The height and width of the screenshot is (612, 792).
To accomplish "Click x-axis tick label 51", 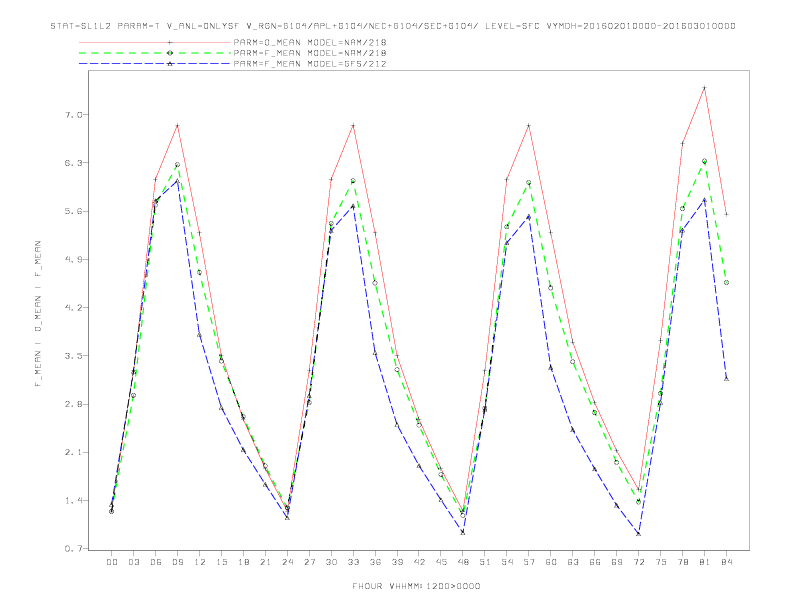I will tap(485, 562).
